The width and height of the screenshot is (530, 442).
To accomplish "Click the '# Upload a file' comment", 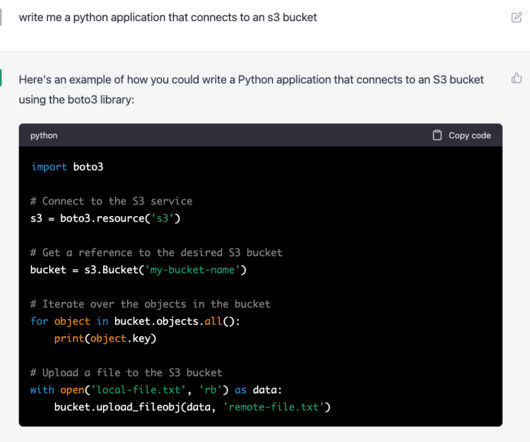I will click(x=126, y=373).
